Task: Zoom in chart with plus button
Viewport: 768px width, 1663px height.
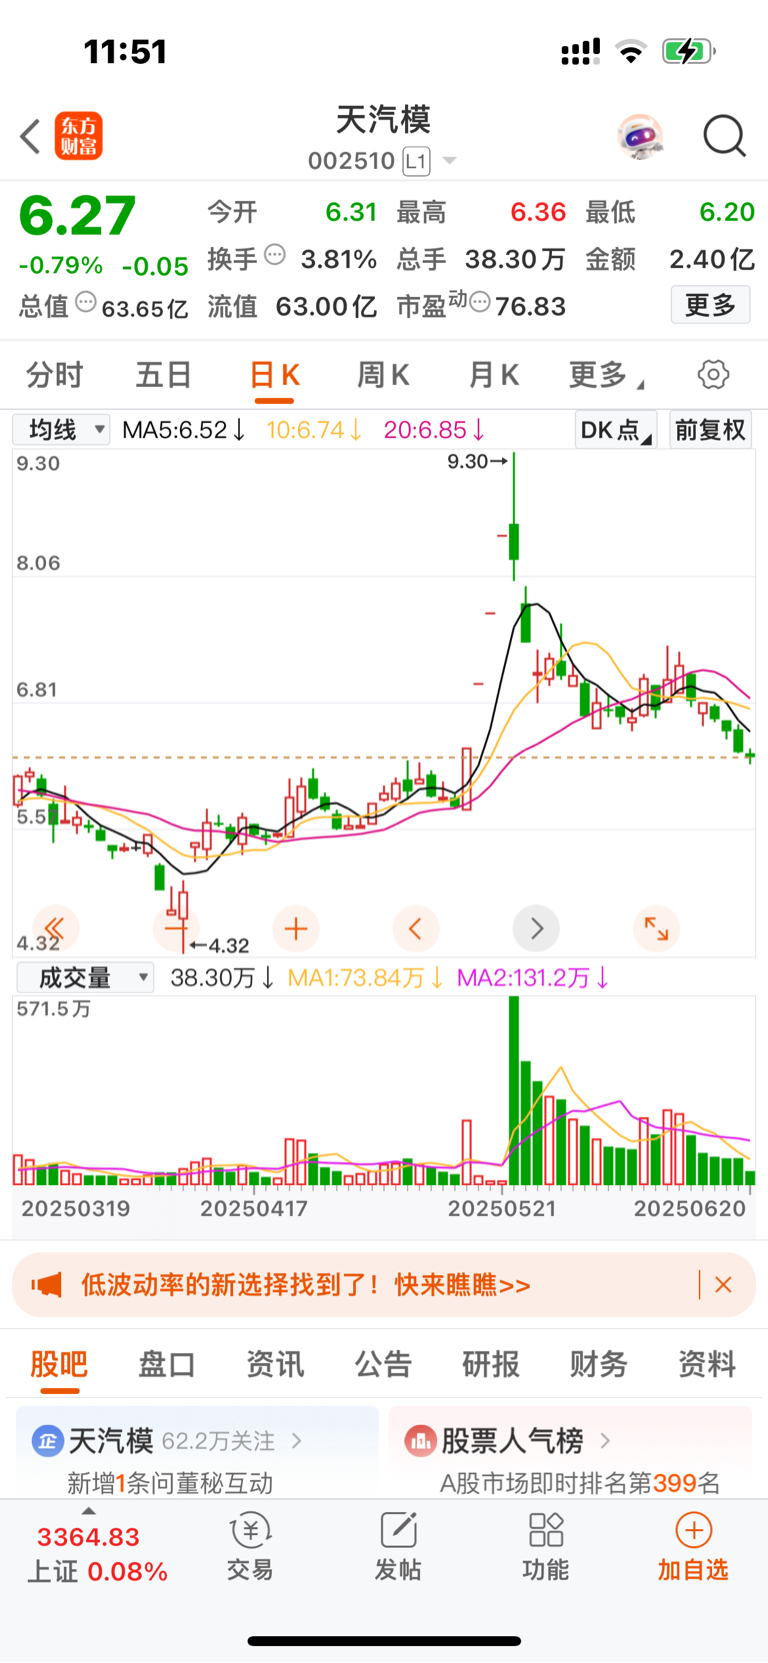Action: (296, 929)
